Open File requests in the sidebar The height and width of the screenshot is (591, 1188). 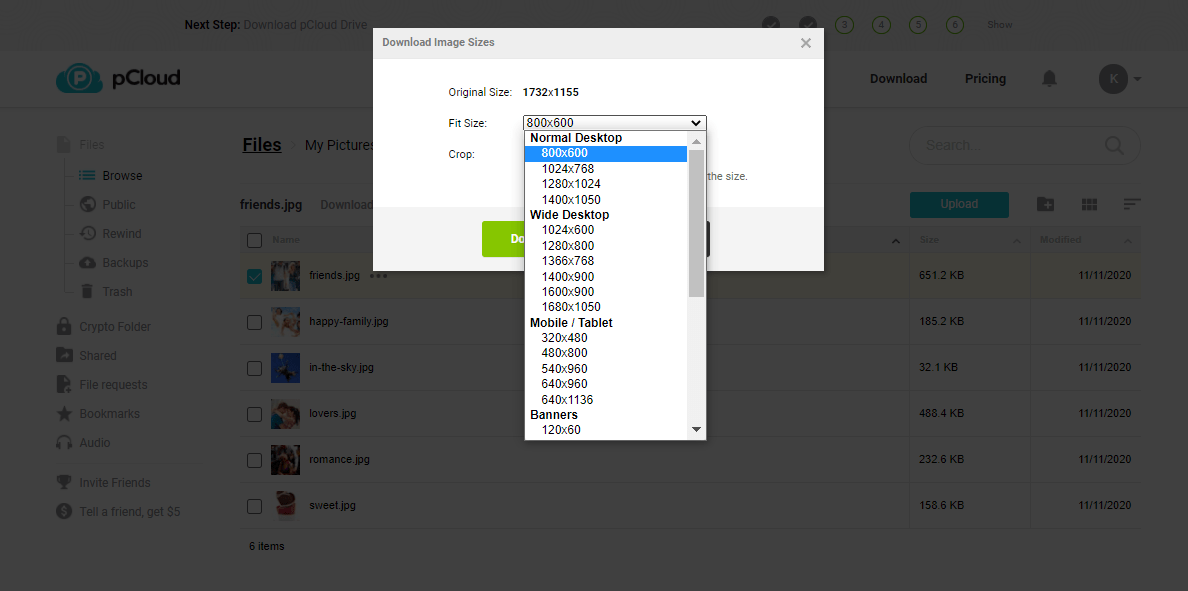click(102, 385)
